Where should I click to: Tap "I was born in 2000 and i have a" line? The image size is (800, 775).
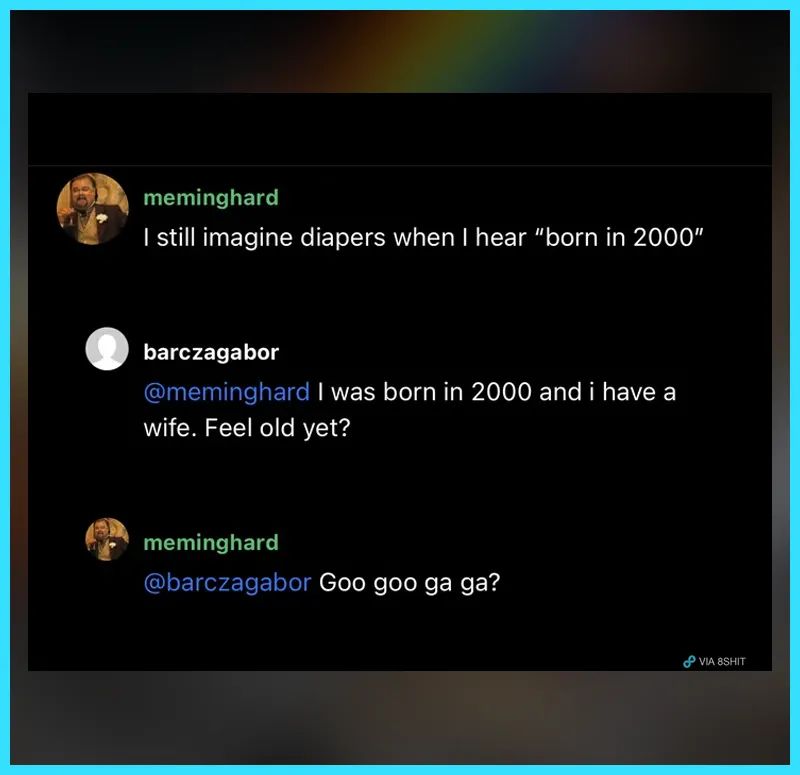tap(496, 392)
